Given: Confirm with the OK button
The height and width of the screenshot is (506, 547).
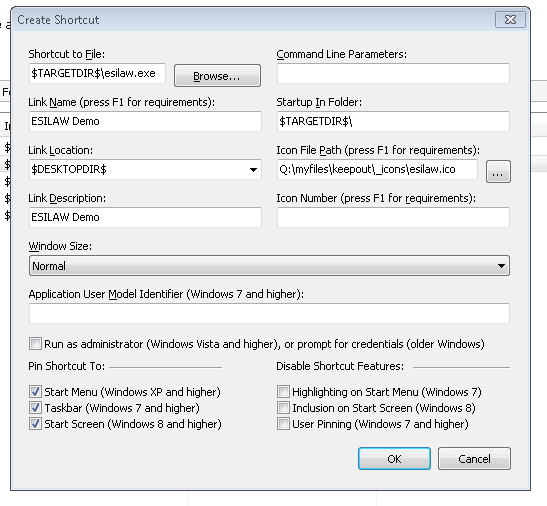Looking at the screenshot, I should 394,459.
